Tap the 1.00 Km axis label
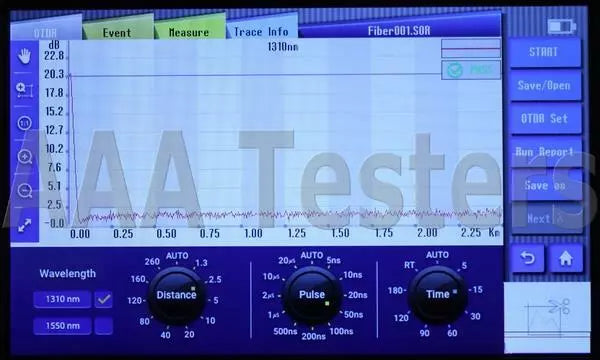Screen dimensions: 600x360 click(x=253, y=233)
